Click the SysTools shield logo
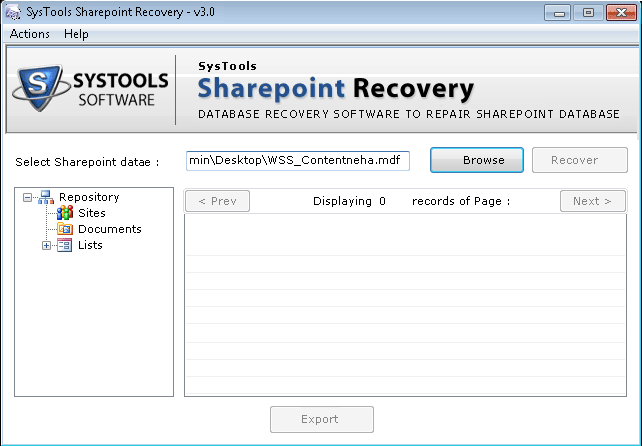 pos(40,87)
